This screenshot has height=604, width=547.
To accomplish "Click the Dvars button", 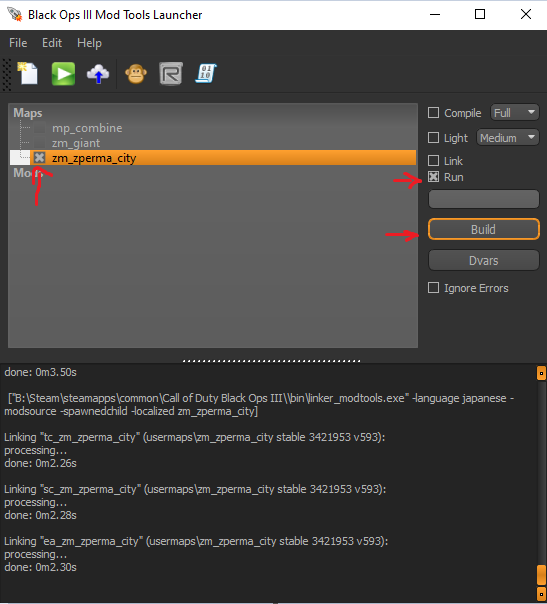I will [x=483, y=260].
